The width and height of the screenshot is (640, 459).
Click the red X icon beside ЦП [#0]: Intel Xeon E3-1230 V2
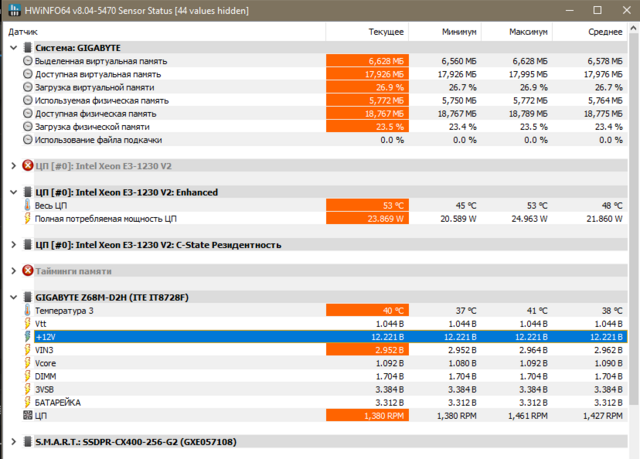tap(27, 166)
